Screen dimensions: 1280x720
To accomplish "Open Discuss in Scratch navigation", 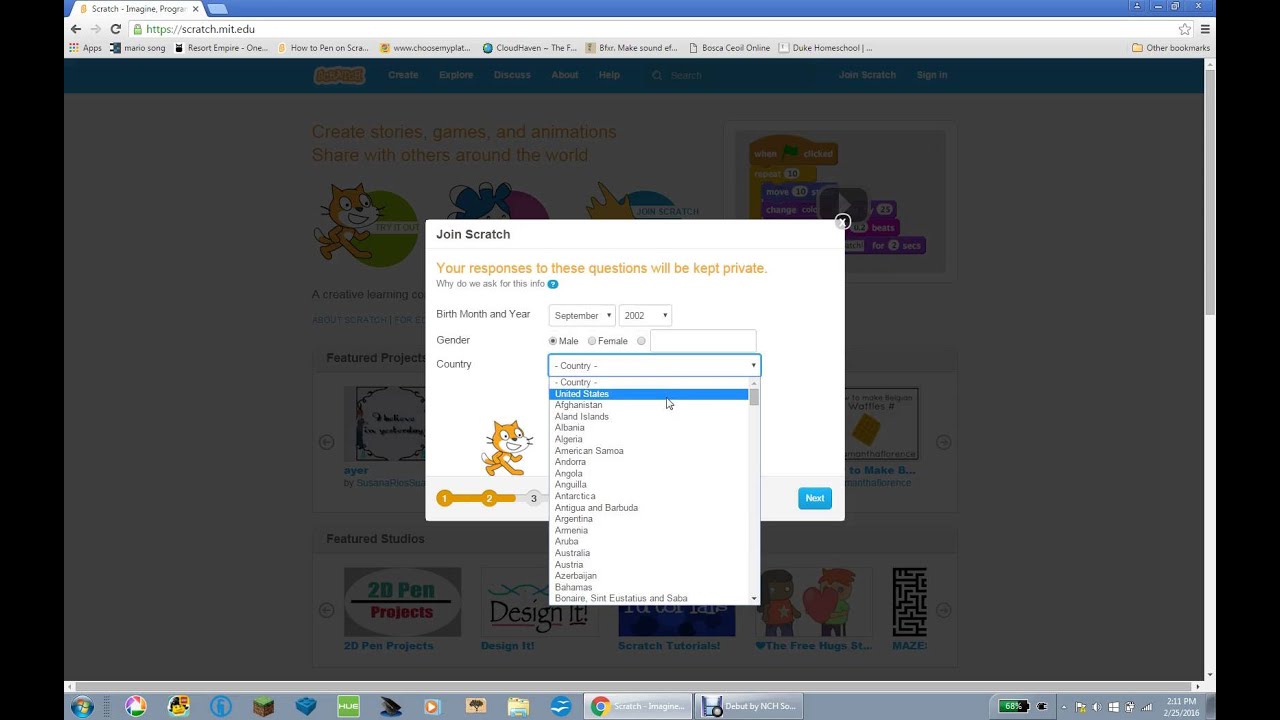I will point(512,75).
